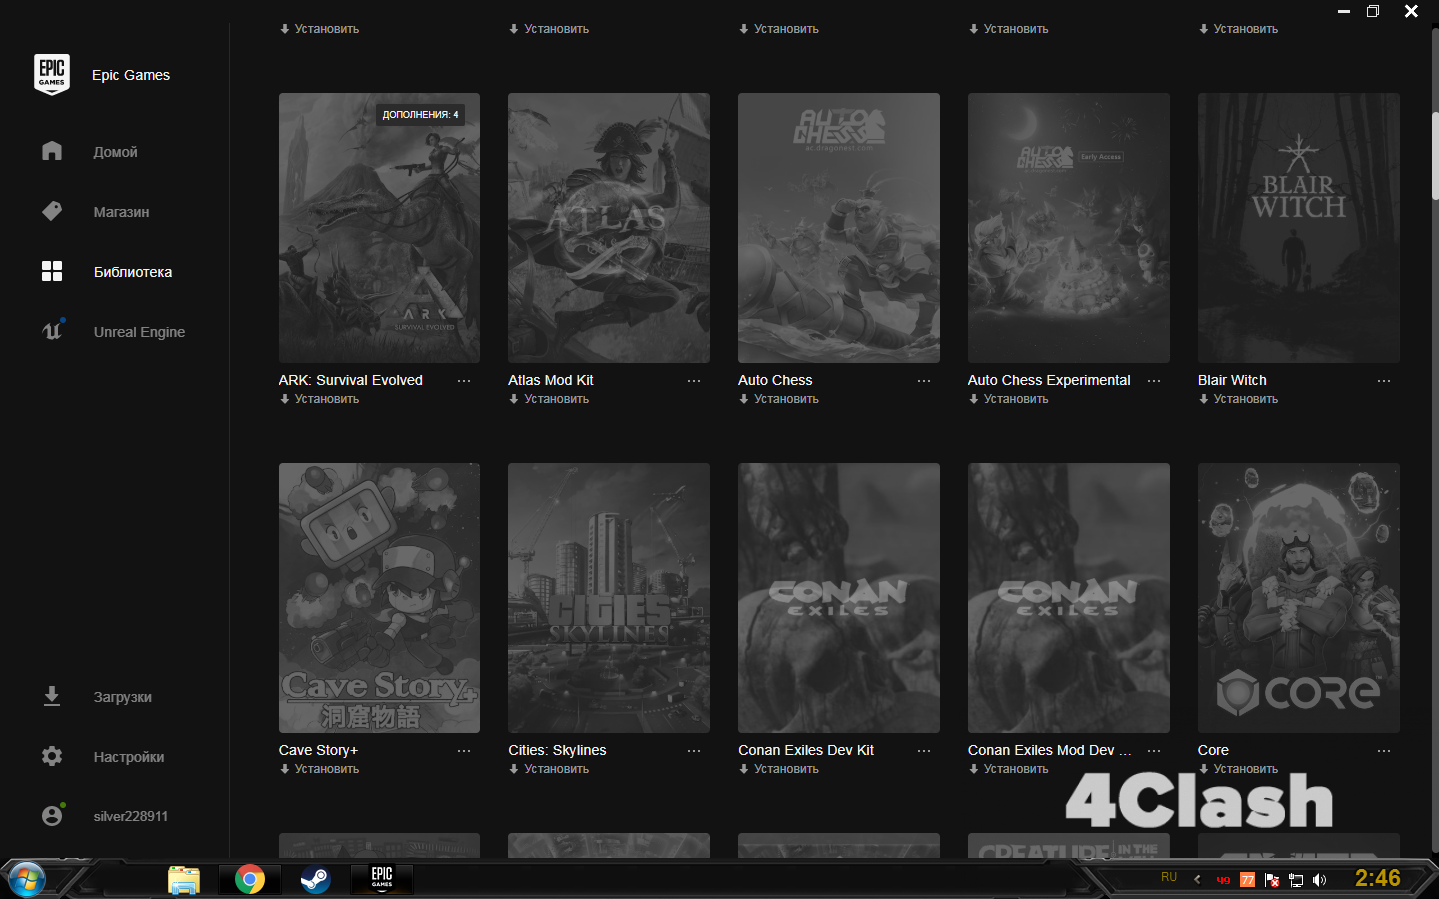1439x899 pixels.
Task: Open the Загрузки download arrow icon
Action: pos(52,696)
